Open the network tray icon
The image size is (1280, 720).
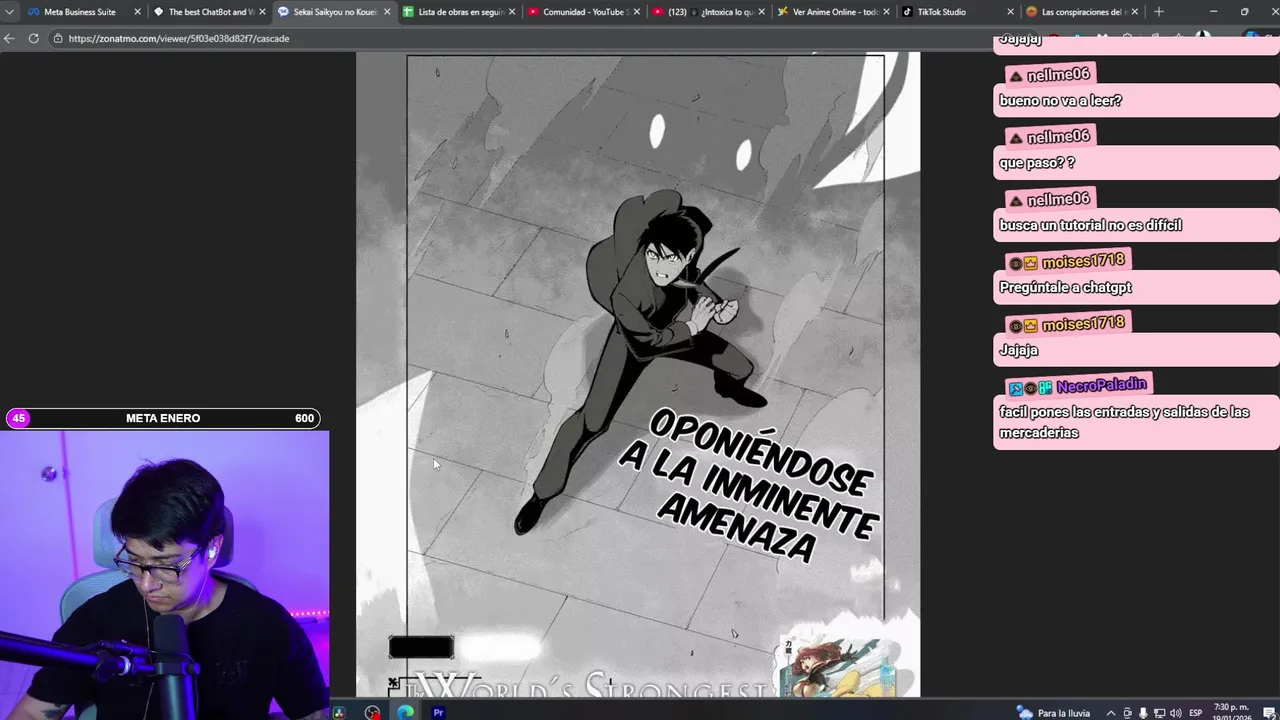click(1159, 713)
